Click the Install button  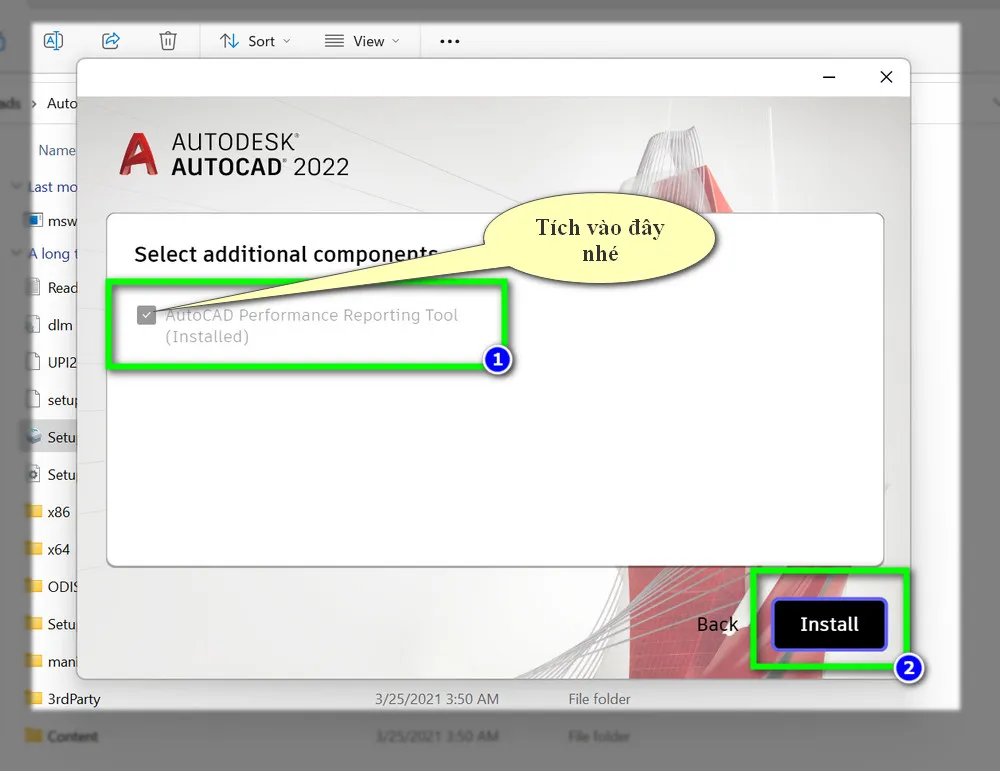coord(829,624)
